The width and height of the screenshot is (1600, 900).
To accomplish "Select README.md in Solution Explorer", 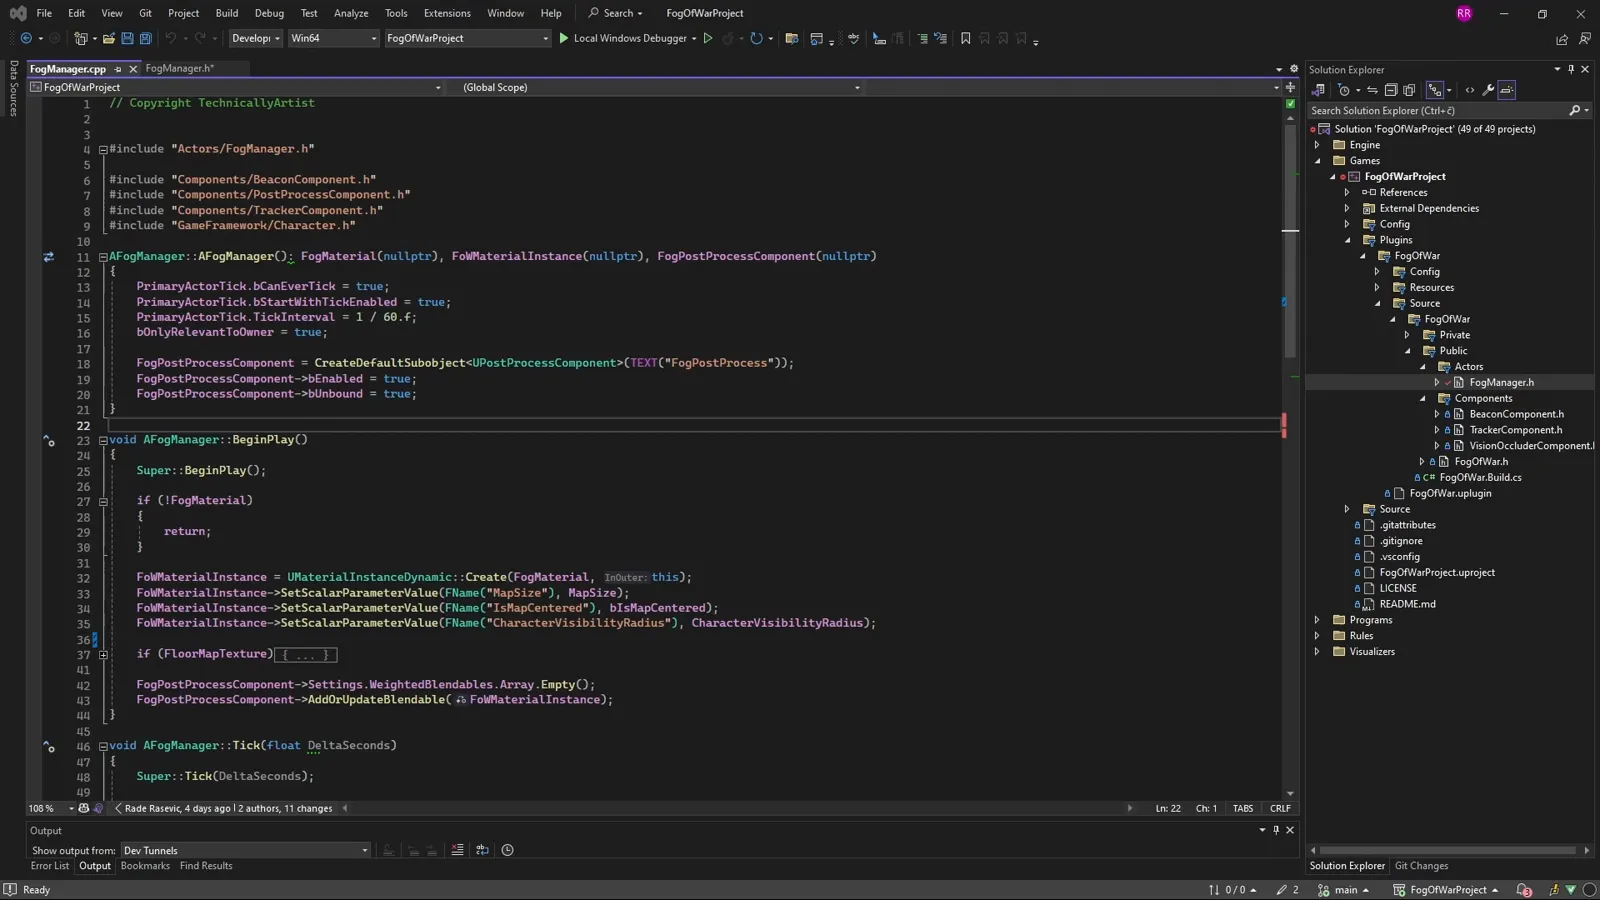I will coord(1407,604).
